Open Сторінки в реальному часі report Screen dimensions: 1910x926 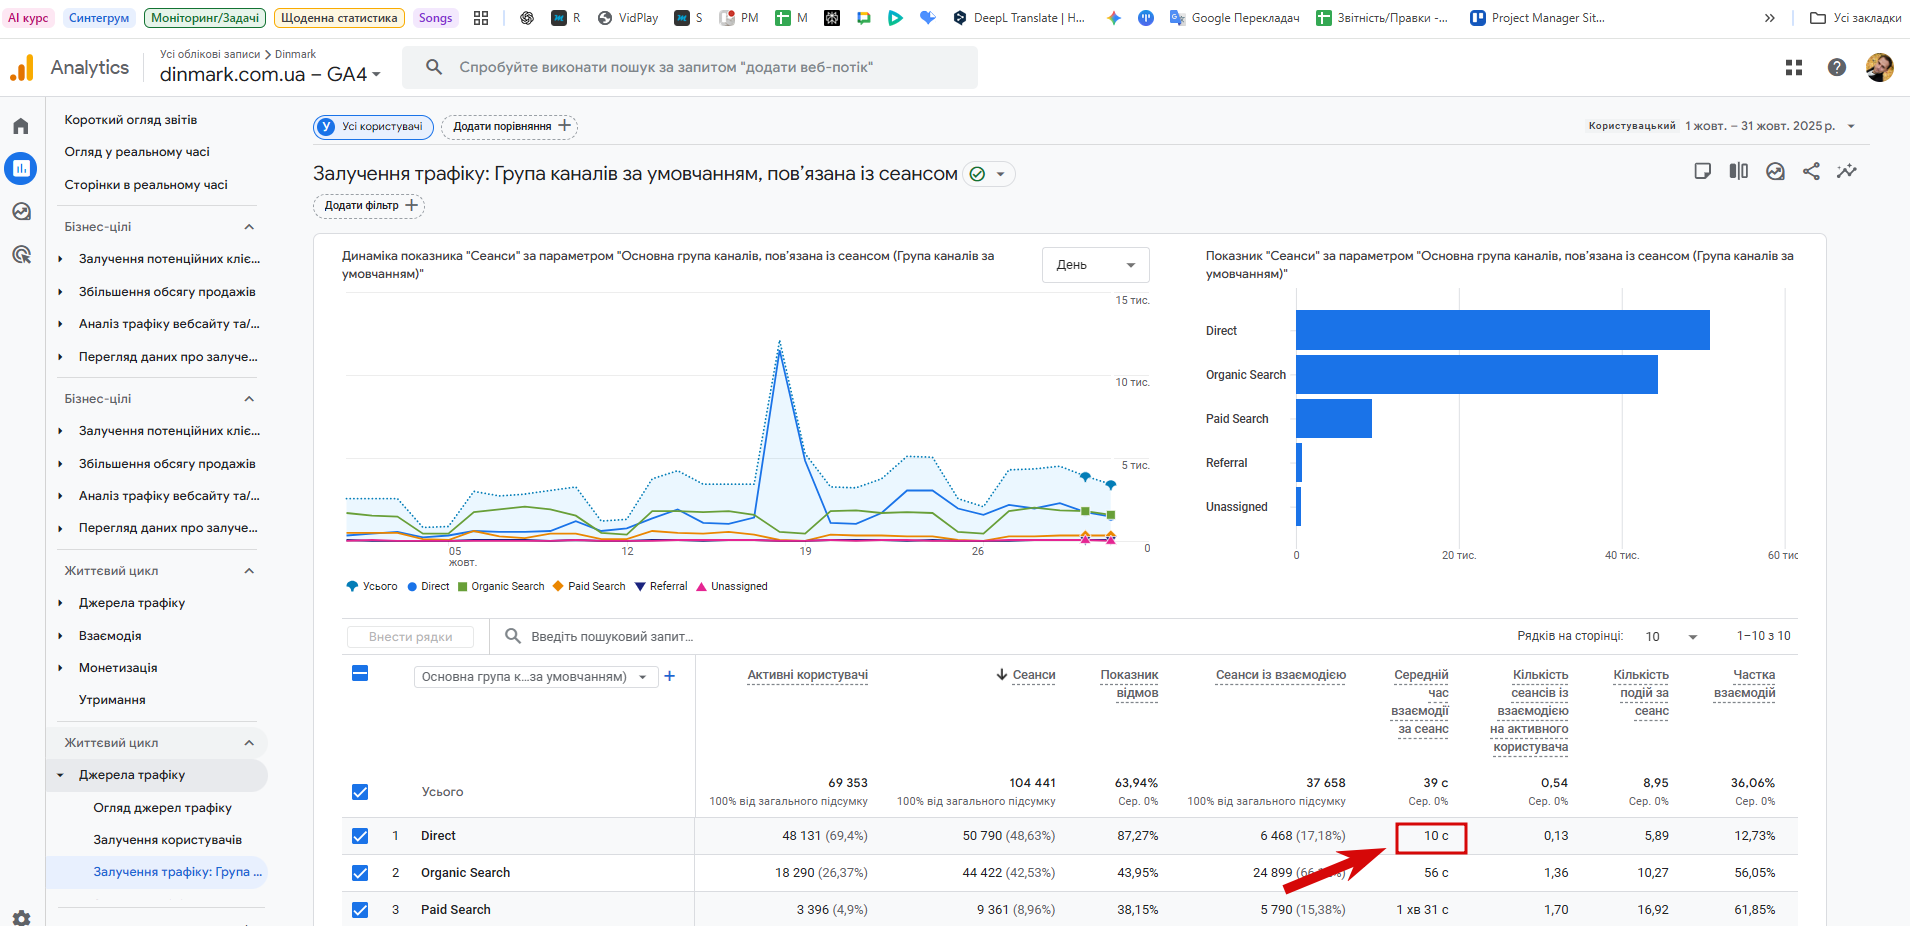(146, 185)
